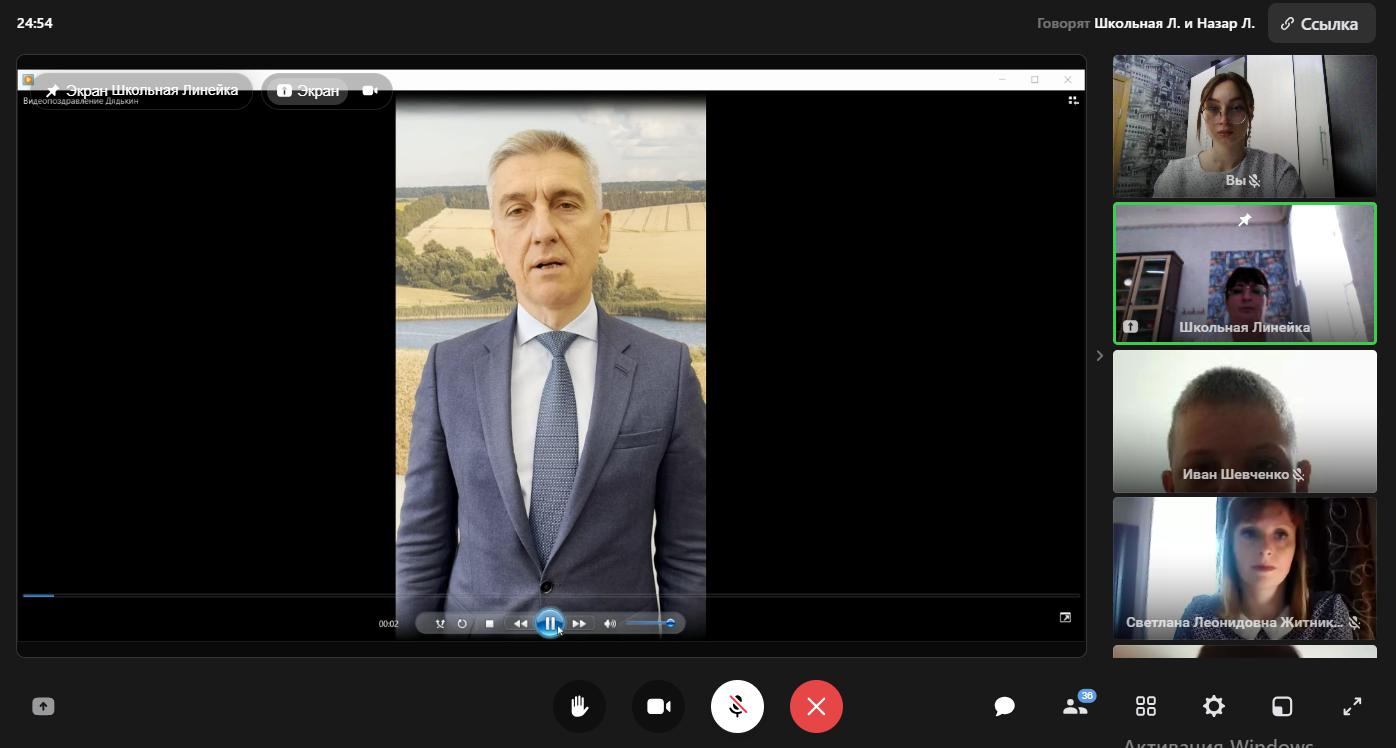The height and width of the screenshot is (748, 1396).
Task: Click the player full-screen view icon
Action: coord(1066,618)
